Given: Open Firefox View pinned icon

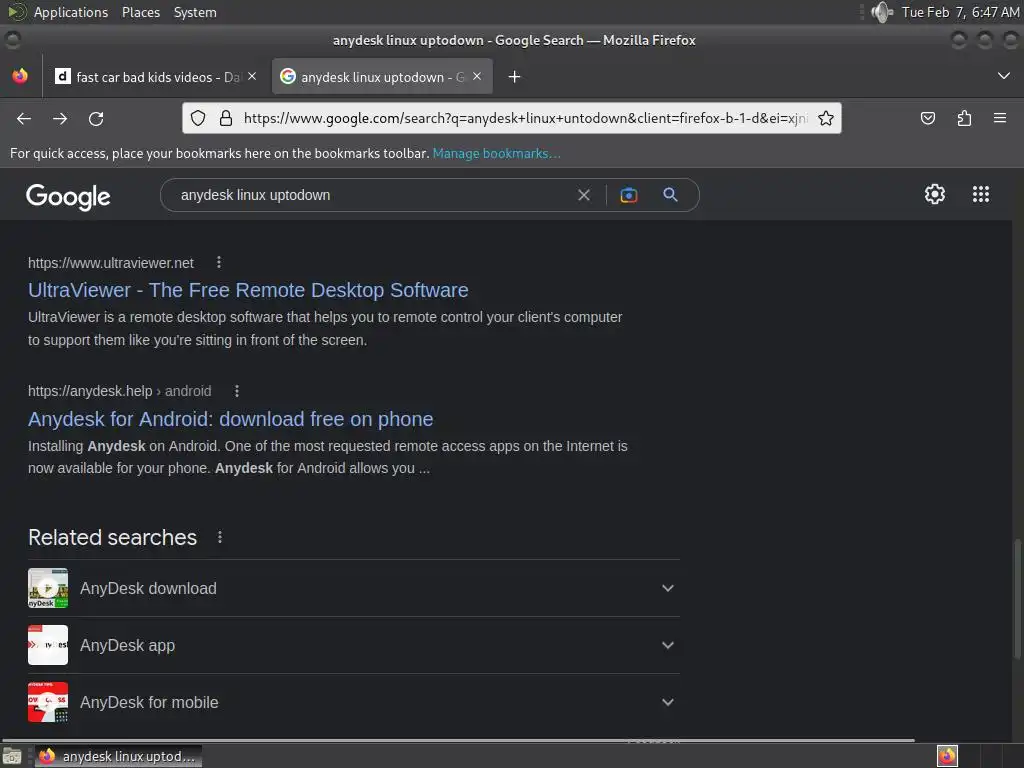Looking at the screenshot, I should coord(20,76).
